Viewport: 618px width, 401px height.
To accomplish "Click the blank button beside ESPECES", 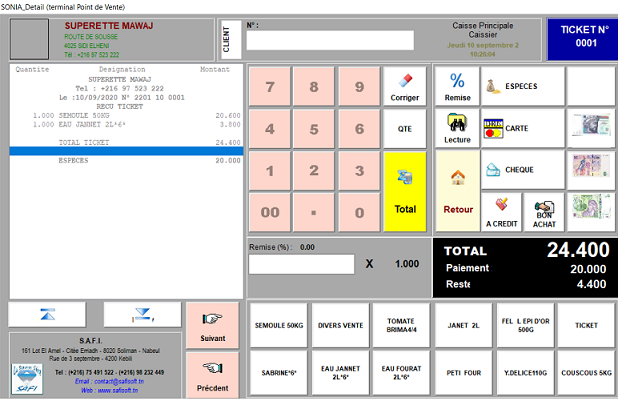I will (x=591, y=86).
